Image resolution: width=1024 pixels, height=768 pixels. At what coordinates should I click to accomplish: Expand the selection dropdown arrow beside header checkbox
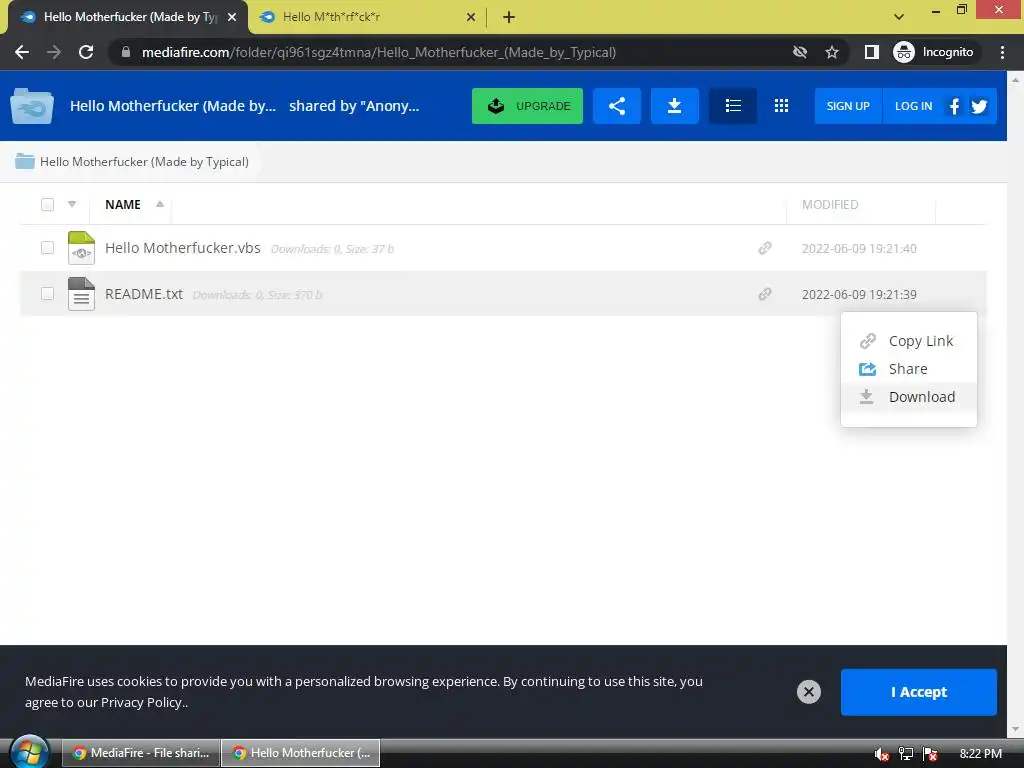(72, 204)
